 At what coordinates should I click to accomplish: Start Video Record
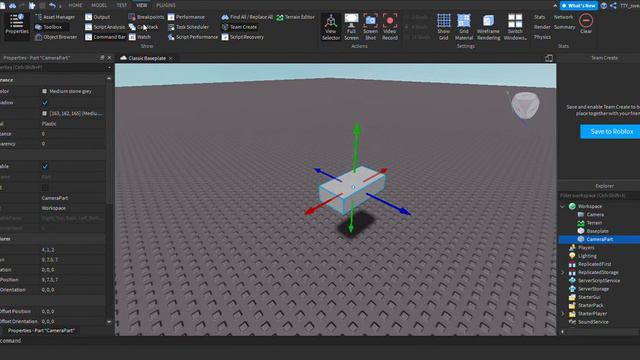point(390,27)
